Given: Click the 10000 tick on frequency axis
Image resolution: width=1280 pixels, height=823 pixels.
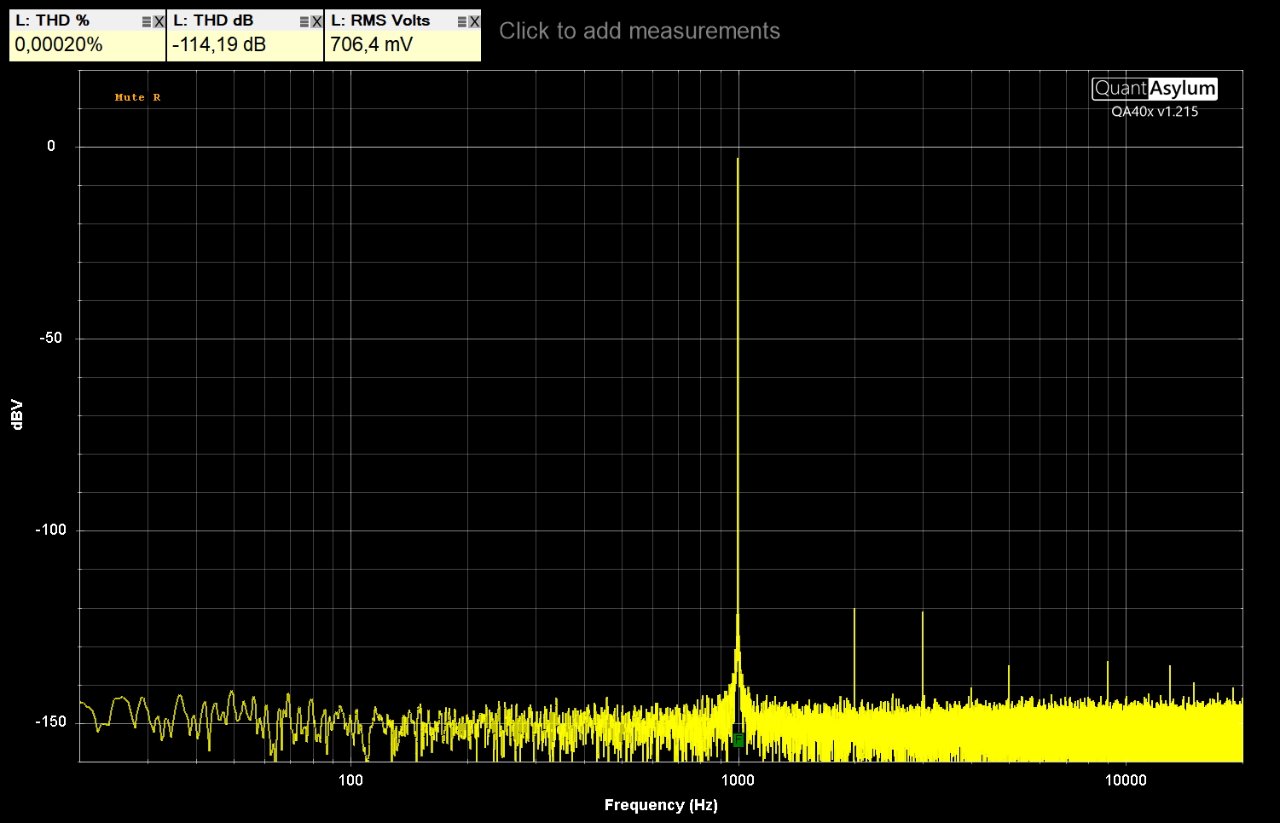Looking at the screenshot, I should pos(1125,779).
